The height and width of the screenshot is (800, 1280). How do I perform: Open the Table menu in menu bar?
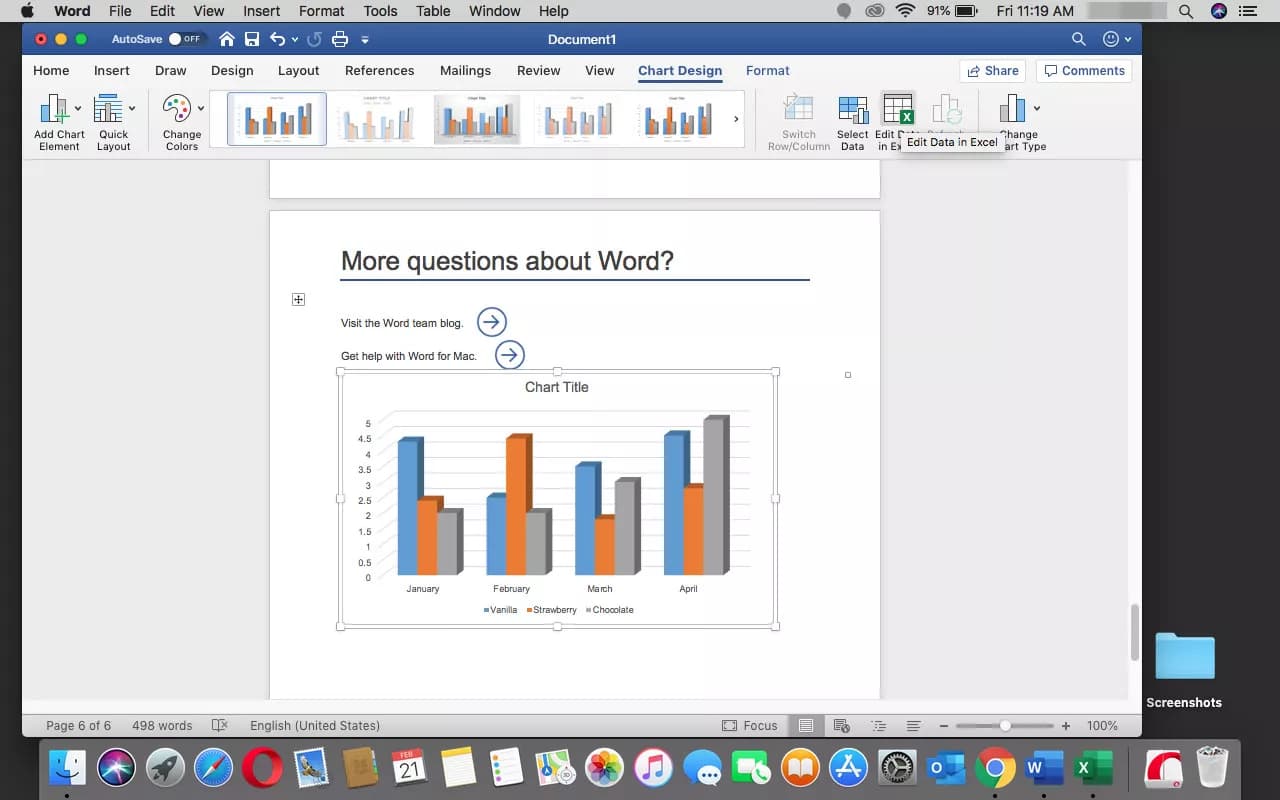pos(433,11)
